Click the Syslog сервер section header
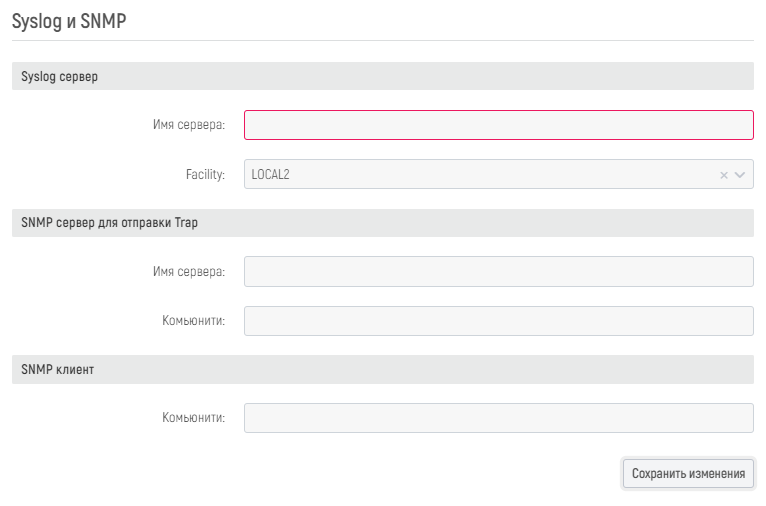The image size is (766, 506). (60, 77)
